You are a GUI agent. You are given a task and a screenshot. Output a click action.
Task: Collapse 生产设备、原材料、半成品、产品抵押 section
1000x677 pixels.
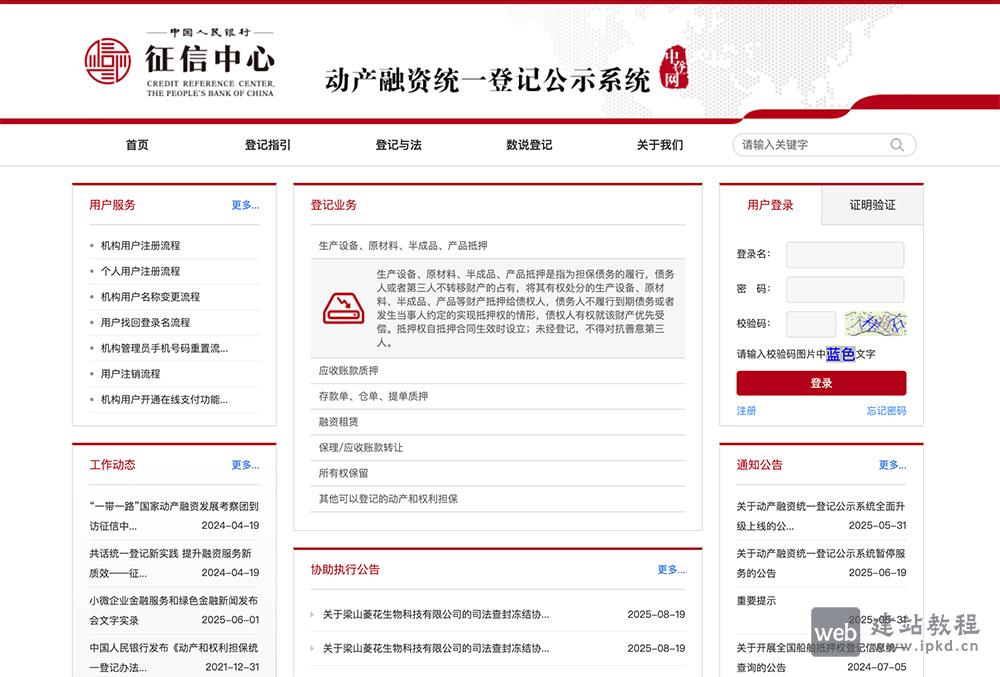[497, 245]
